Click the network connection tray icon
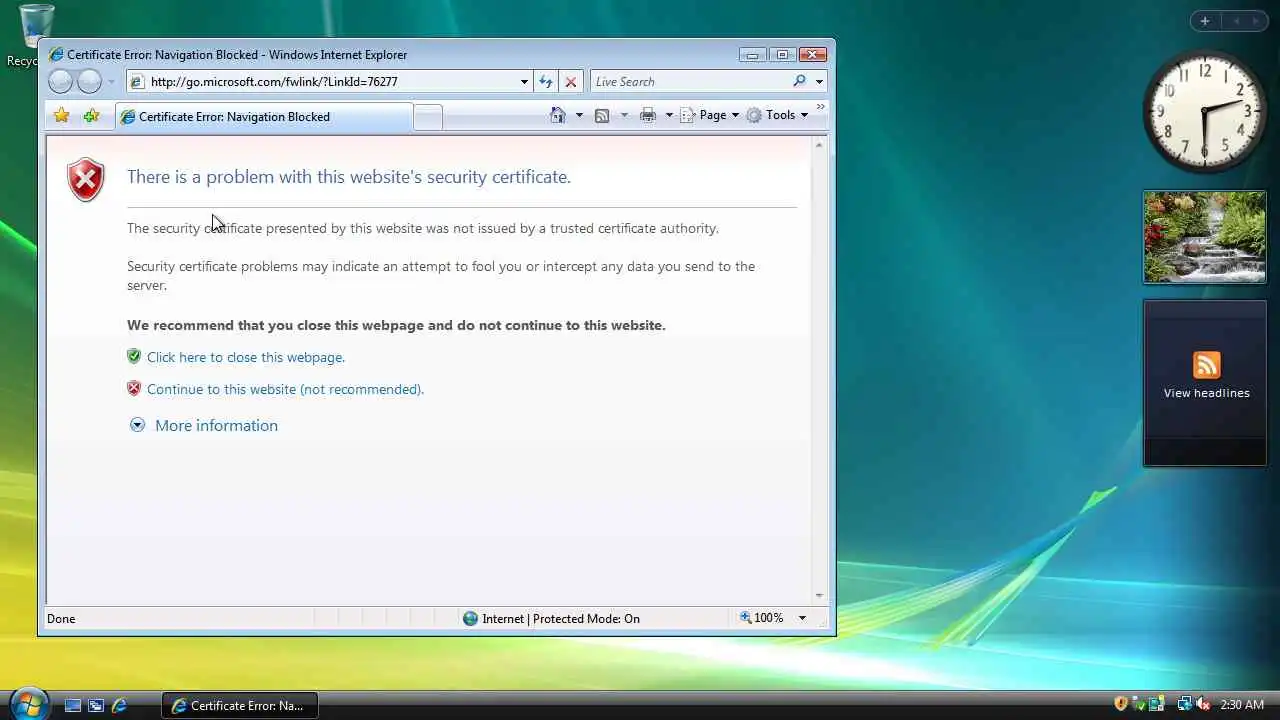 (1185, 704)
